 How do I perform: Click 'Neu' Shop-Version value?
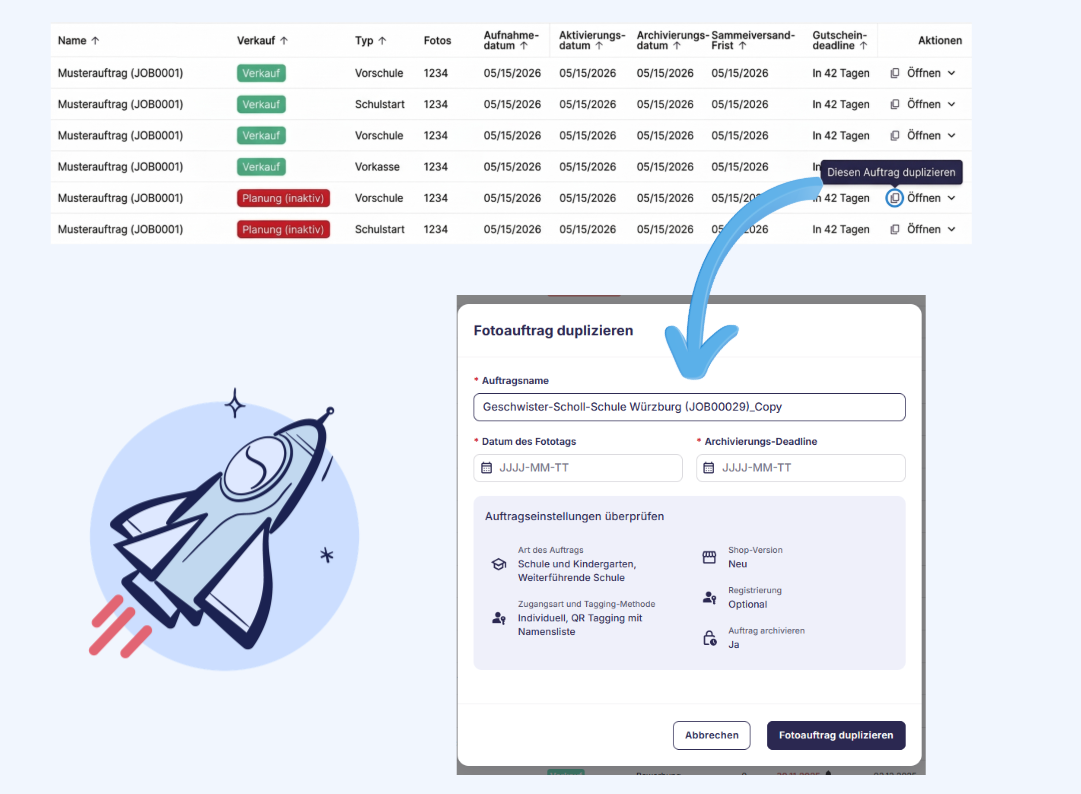tap(738, 564)
